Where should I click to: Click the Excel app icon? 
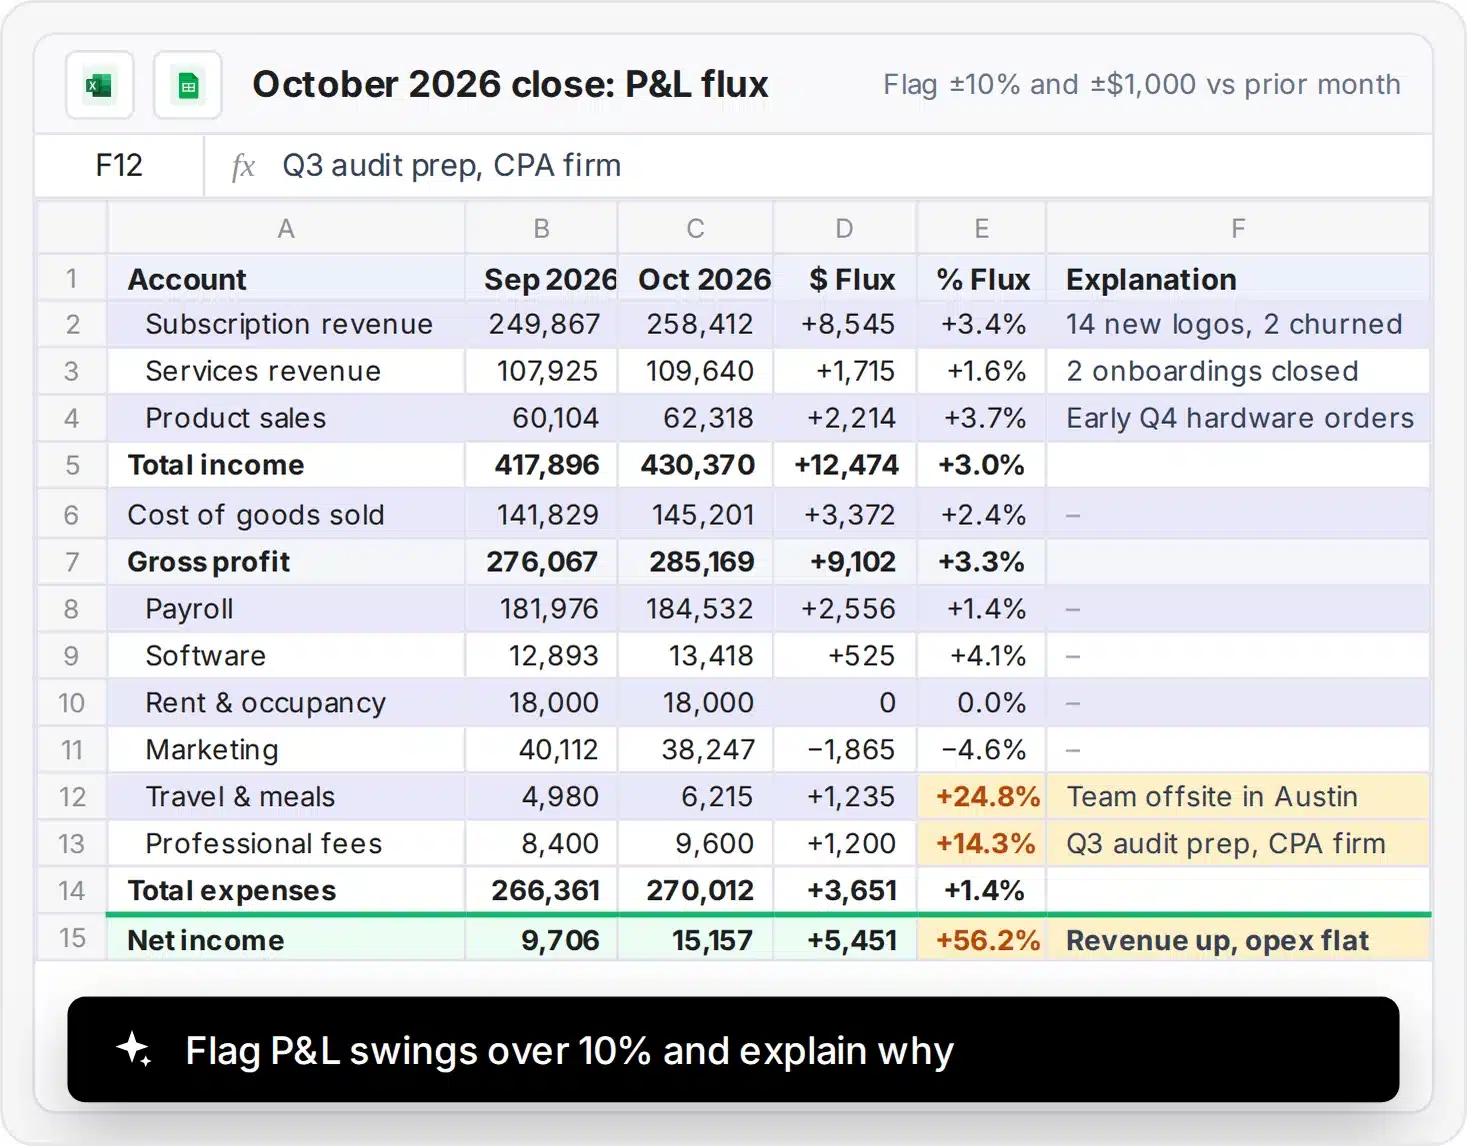[100, 85]
